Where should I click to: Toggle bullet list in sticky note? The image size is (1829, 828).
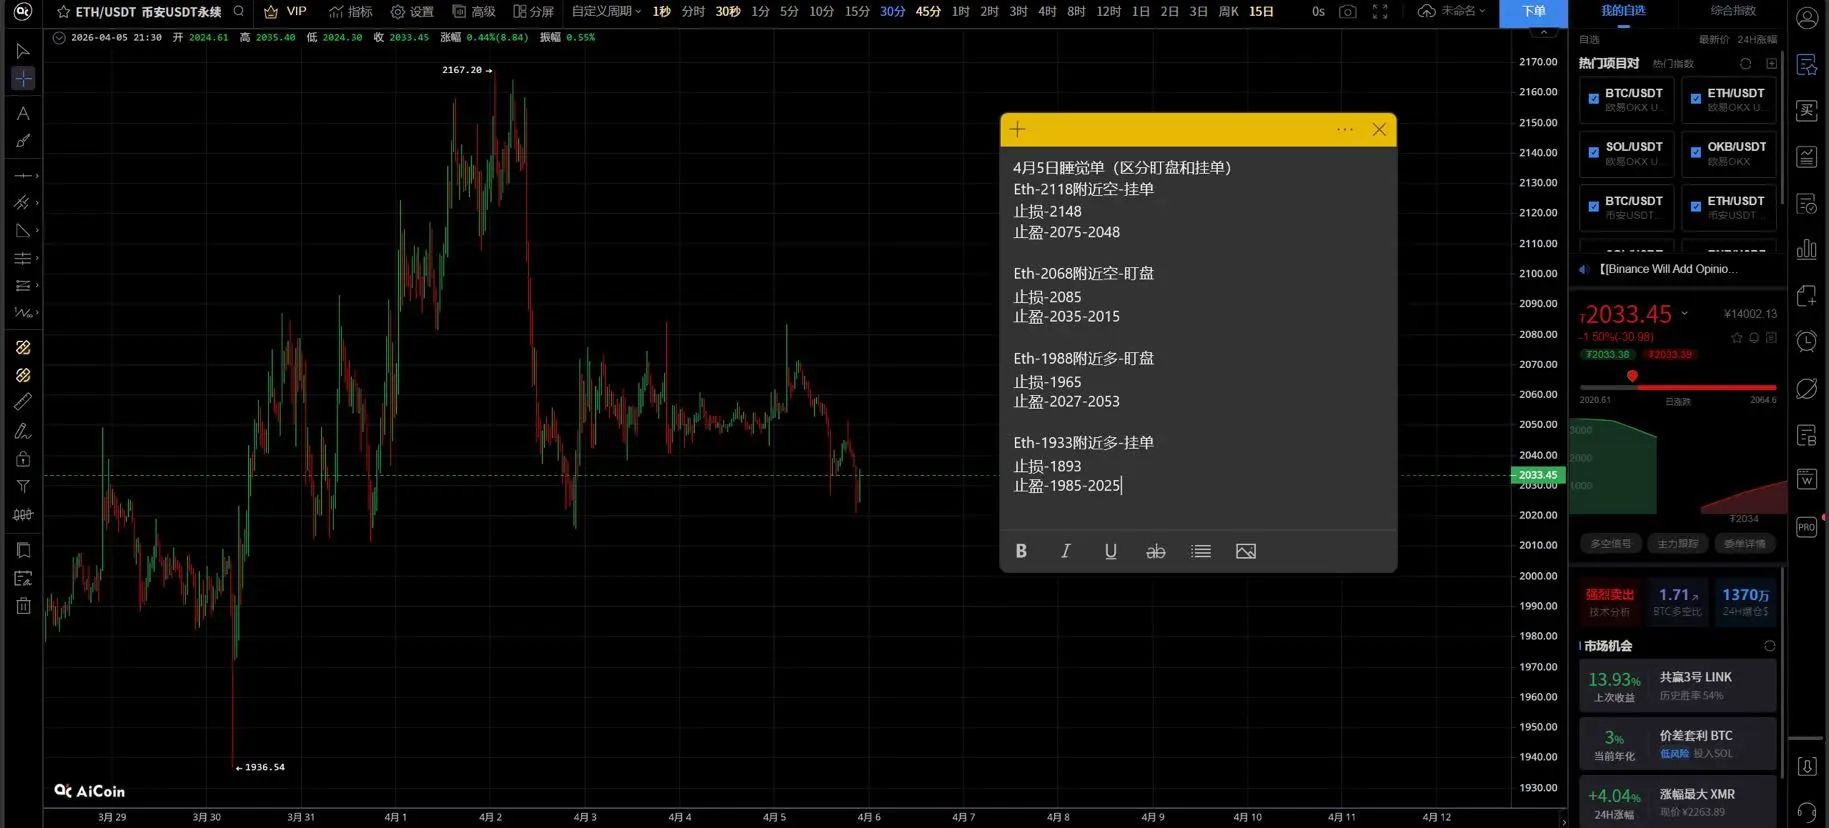(1201, 551)
